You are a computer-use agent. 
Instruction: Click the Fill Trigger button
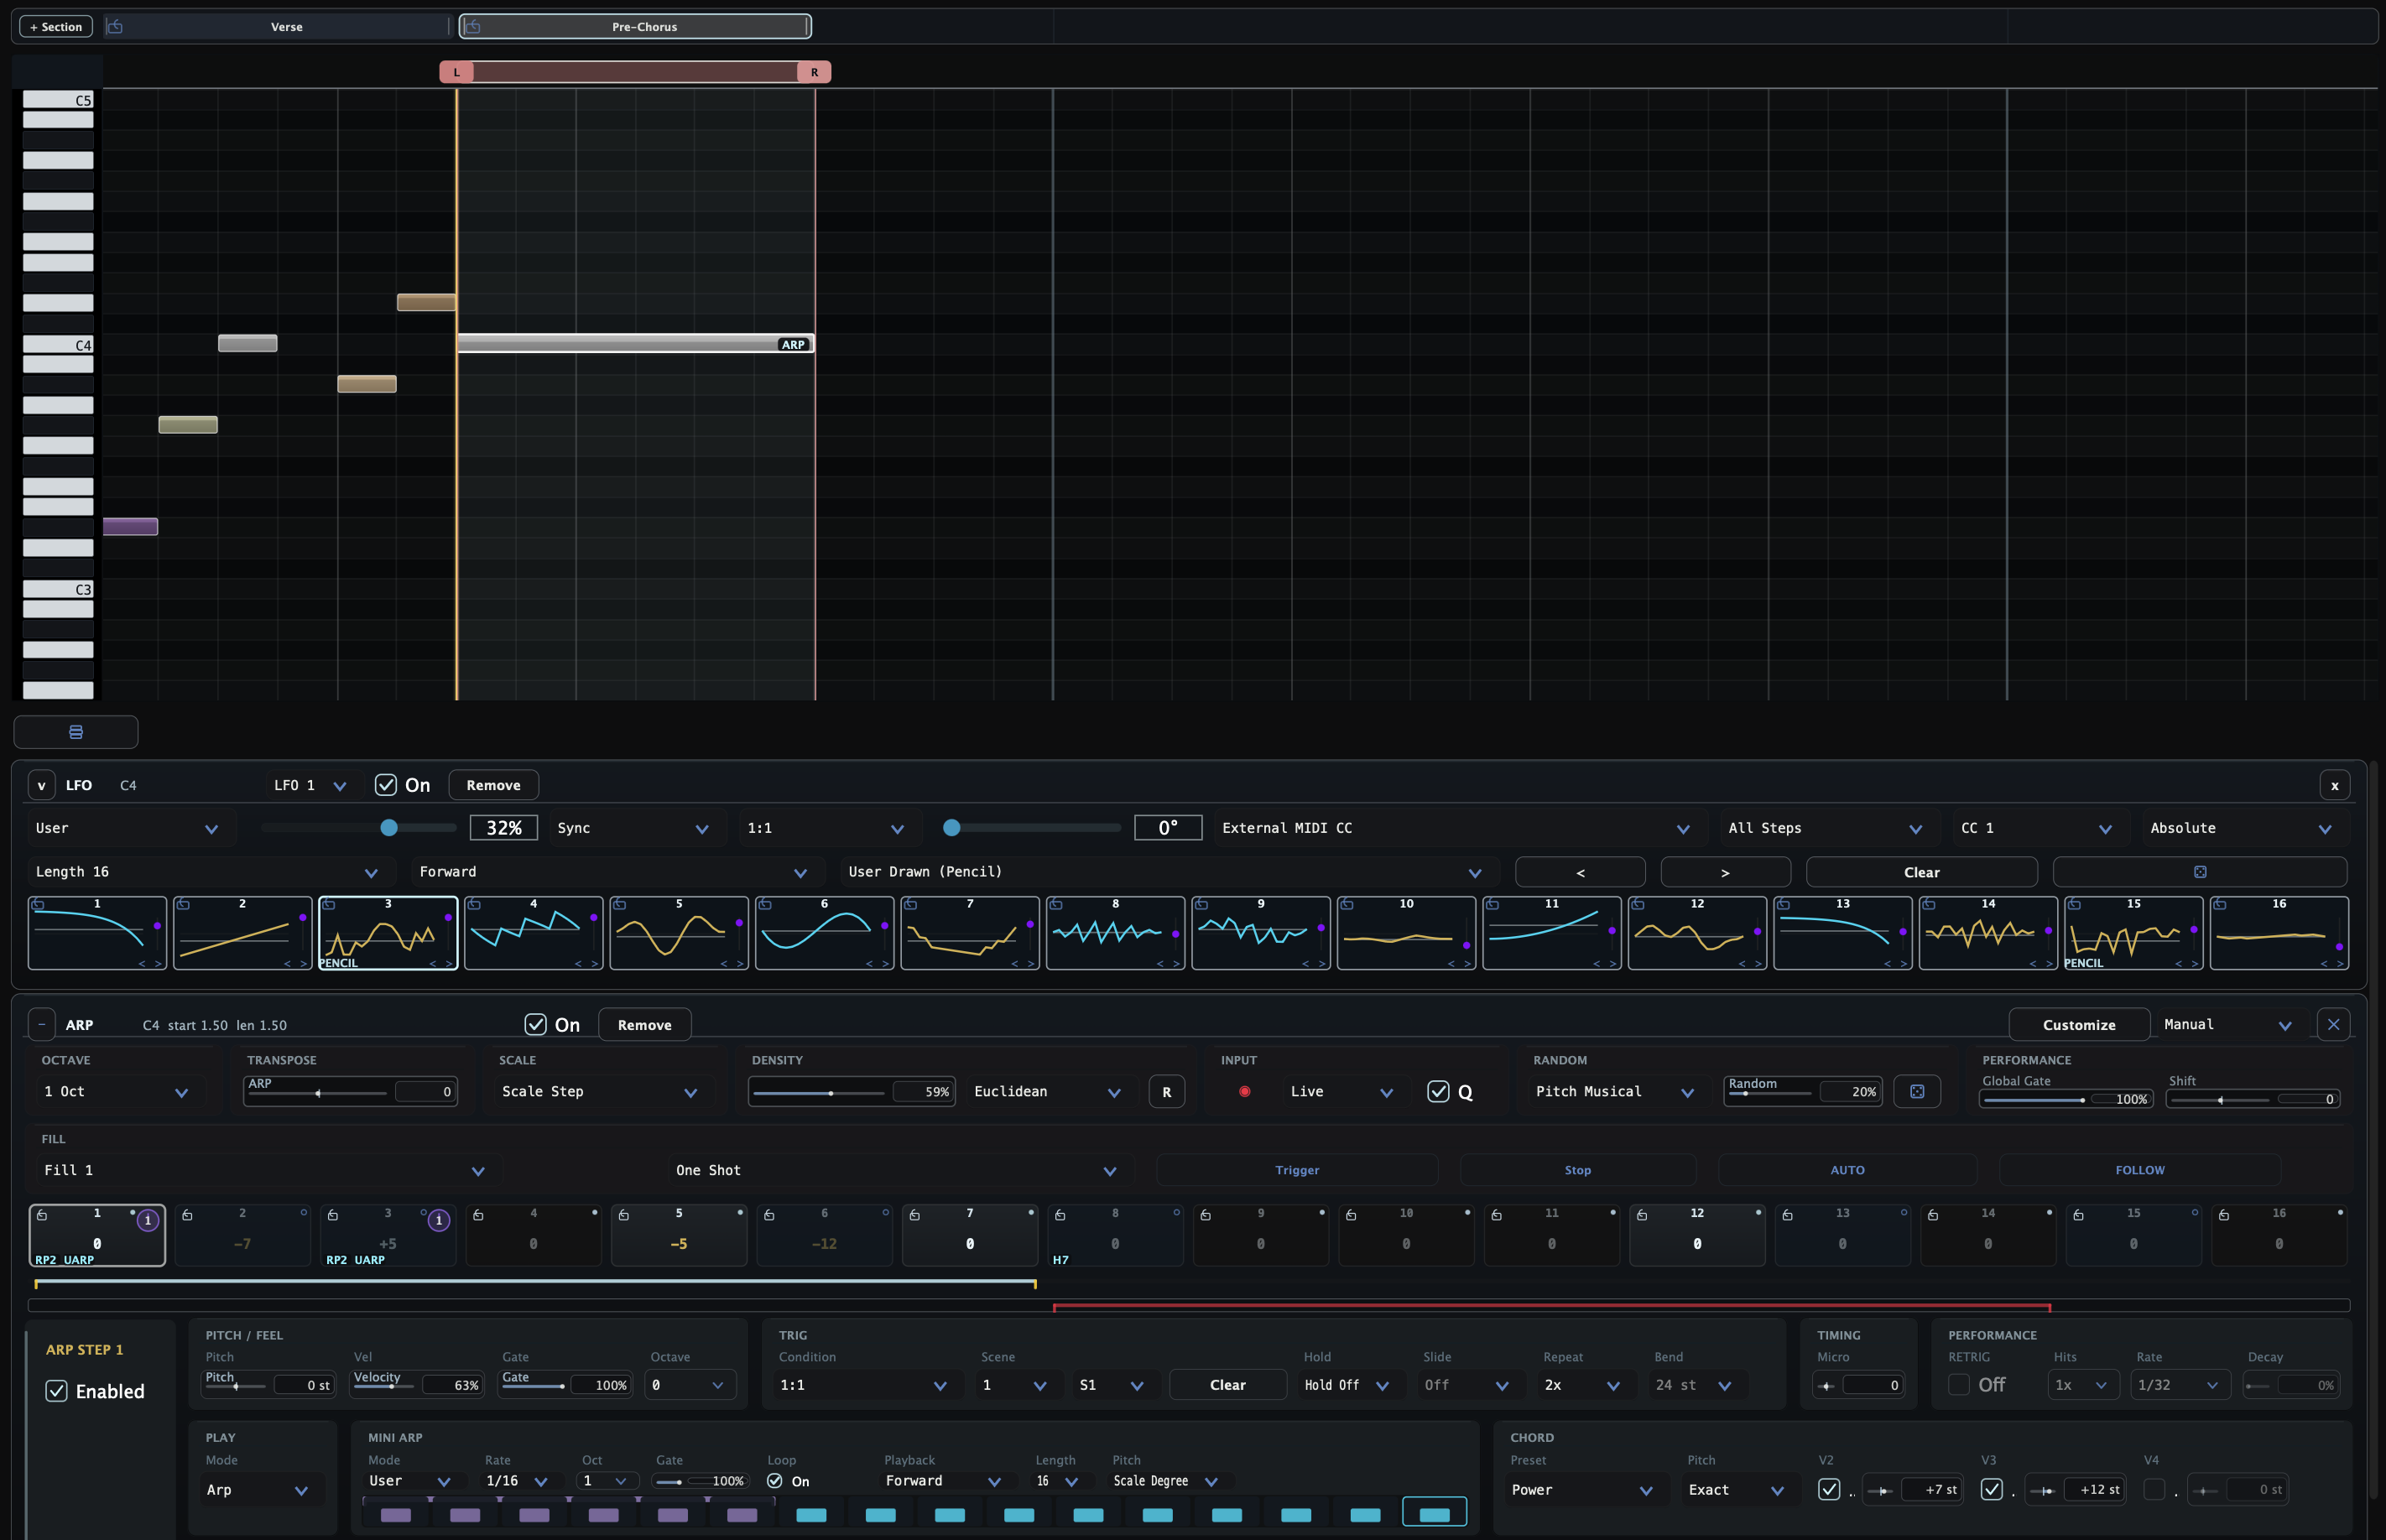tap(1297, 1170)
